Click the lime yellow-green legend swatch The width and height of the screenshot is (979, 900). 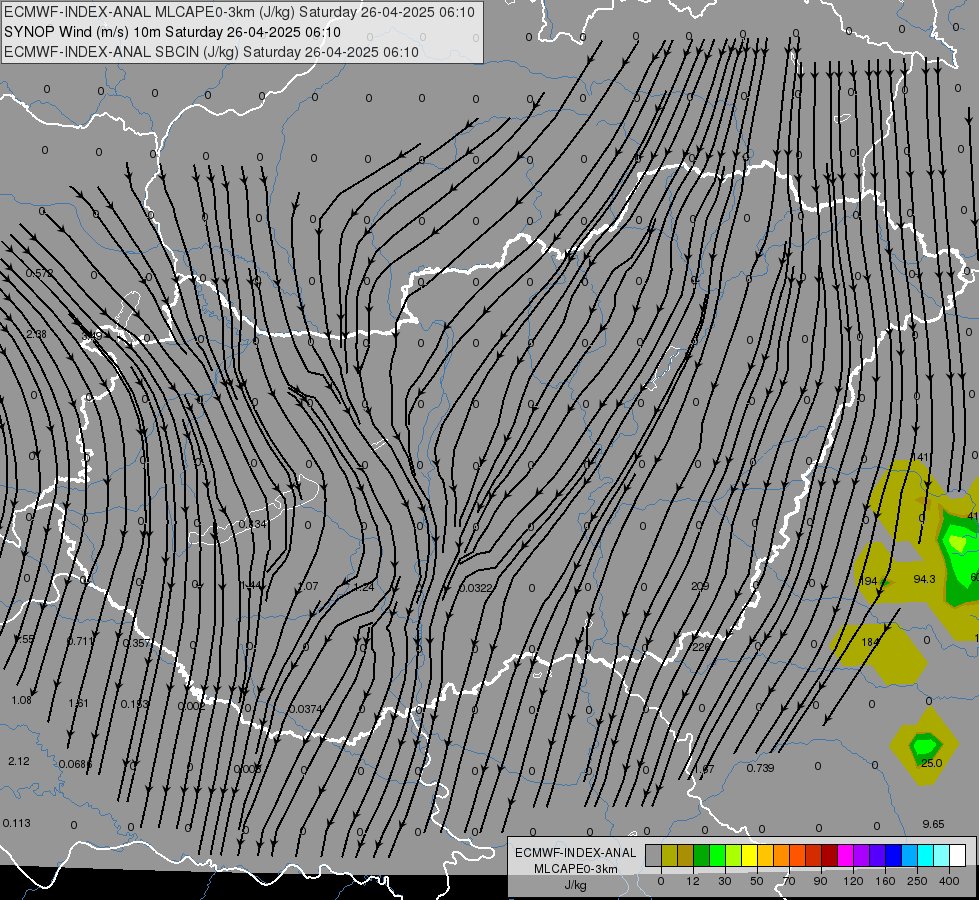[734, 855]
